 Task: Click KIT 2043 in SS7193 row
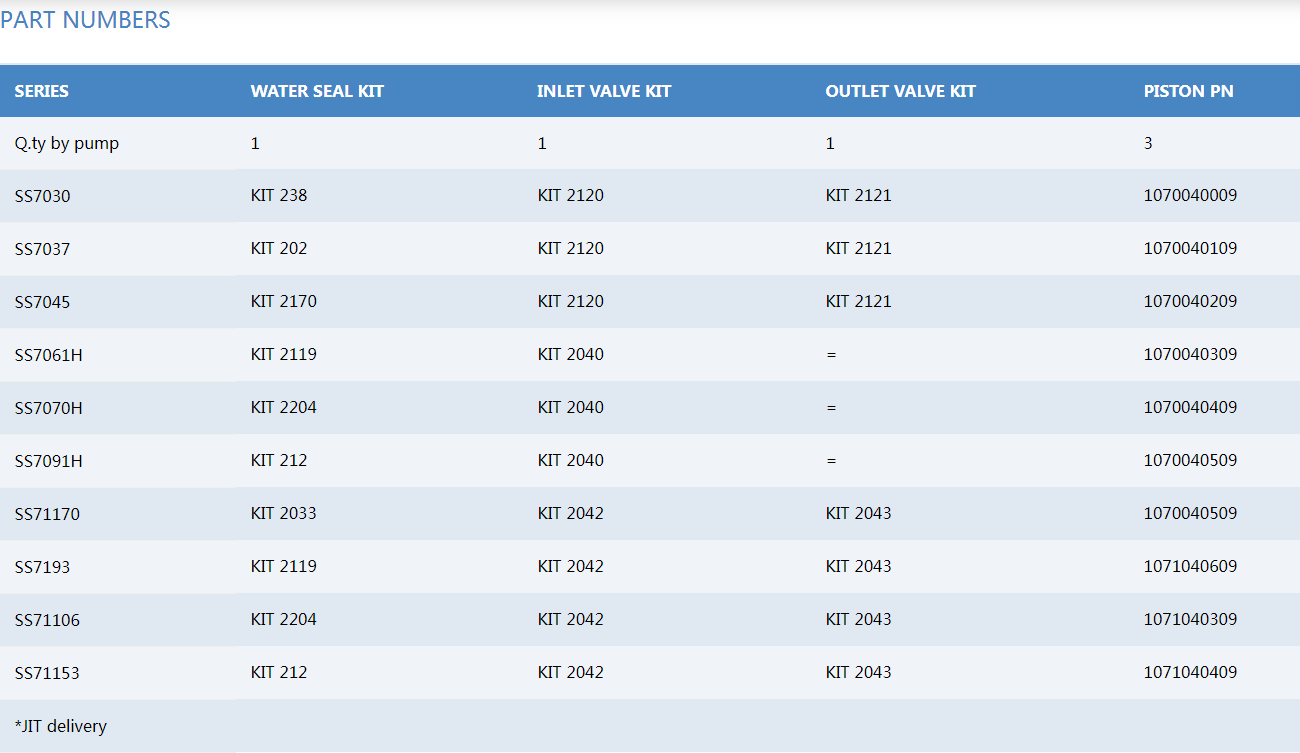click(x=858, y=566)
